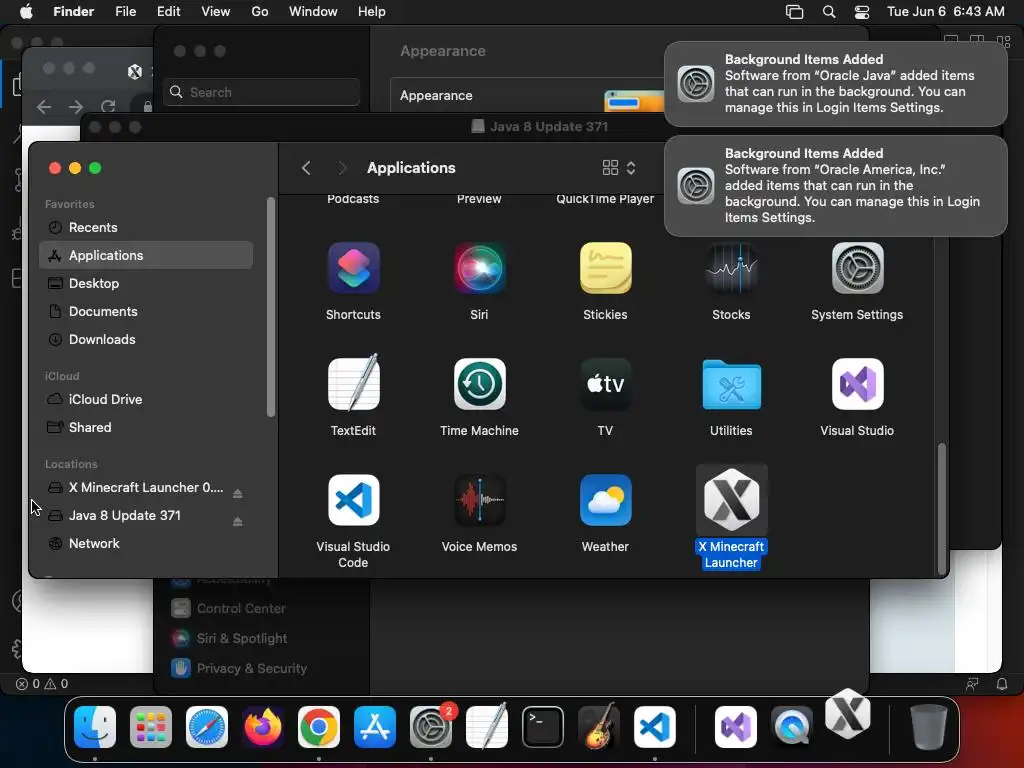This screenshot has height=768, width=1024.
Task: Select iCloud Drive in Finder sidebar
Action: pyautogui.click(x=146, y=399)
